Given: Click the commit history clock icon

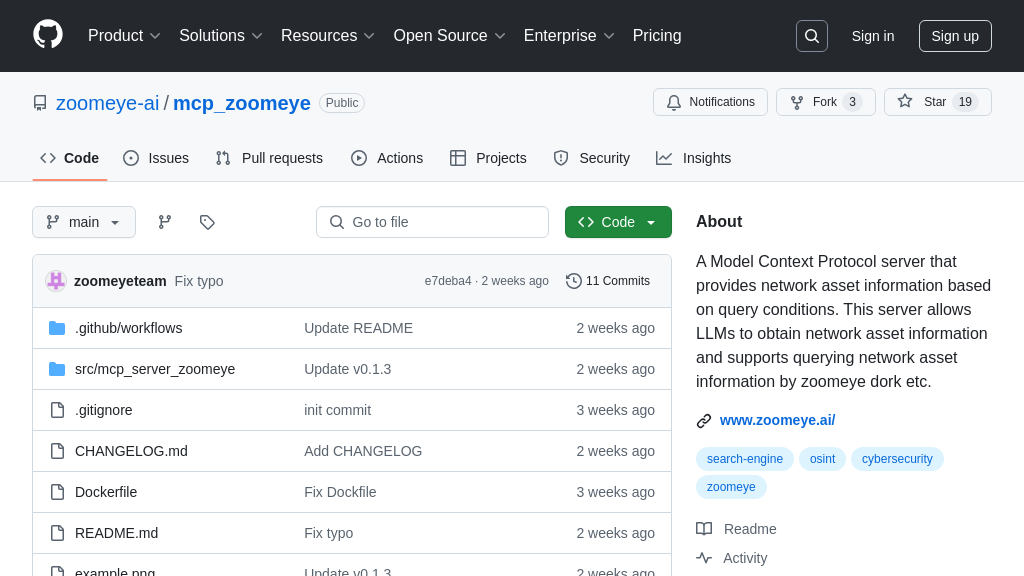Looking at the screenshot, I should (573, 281).
